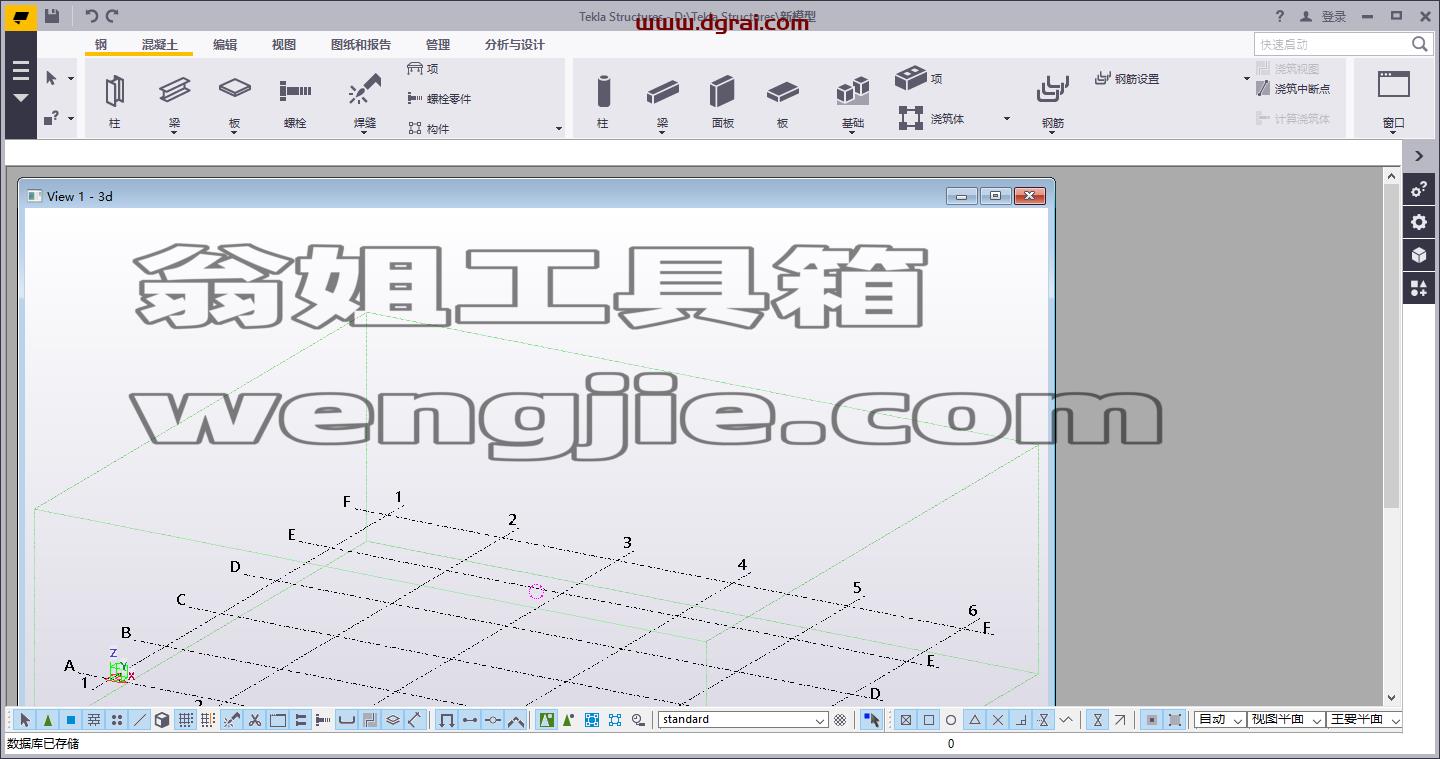Image resolution: width=1440 pixels, height=759 pixels.
Task: Open the standard selection filter dropdown
Action: coord(743,720)
